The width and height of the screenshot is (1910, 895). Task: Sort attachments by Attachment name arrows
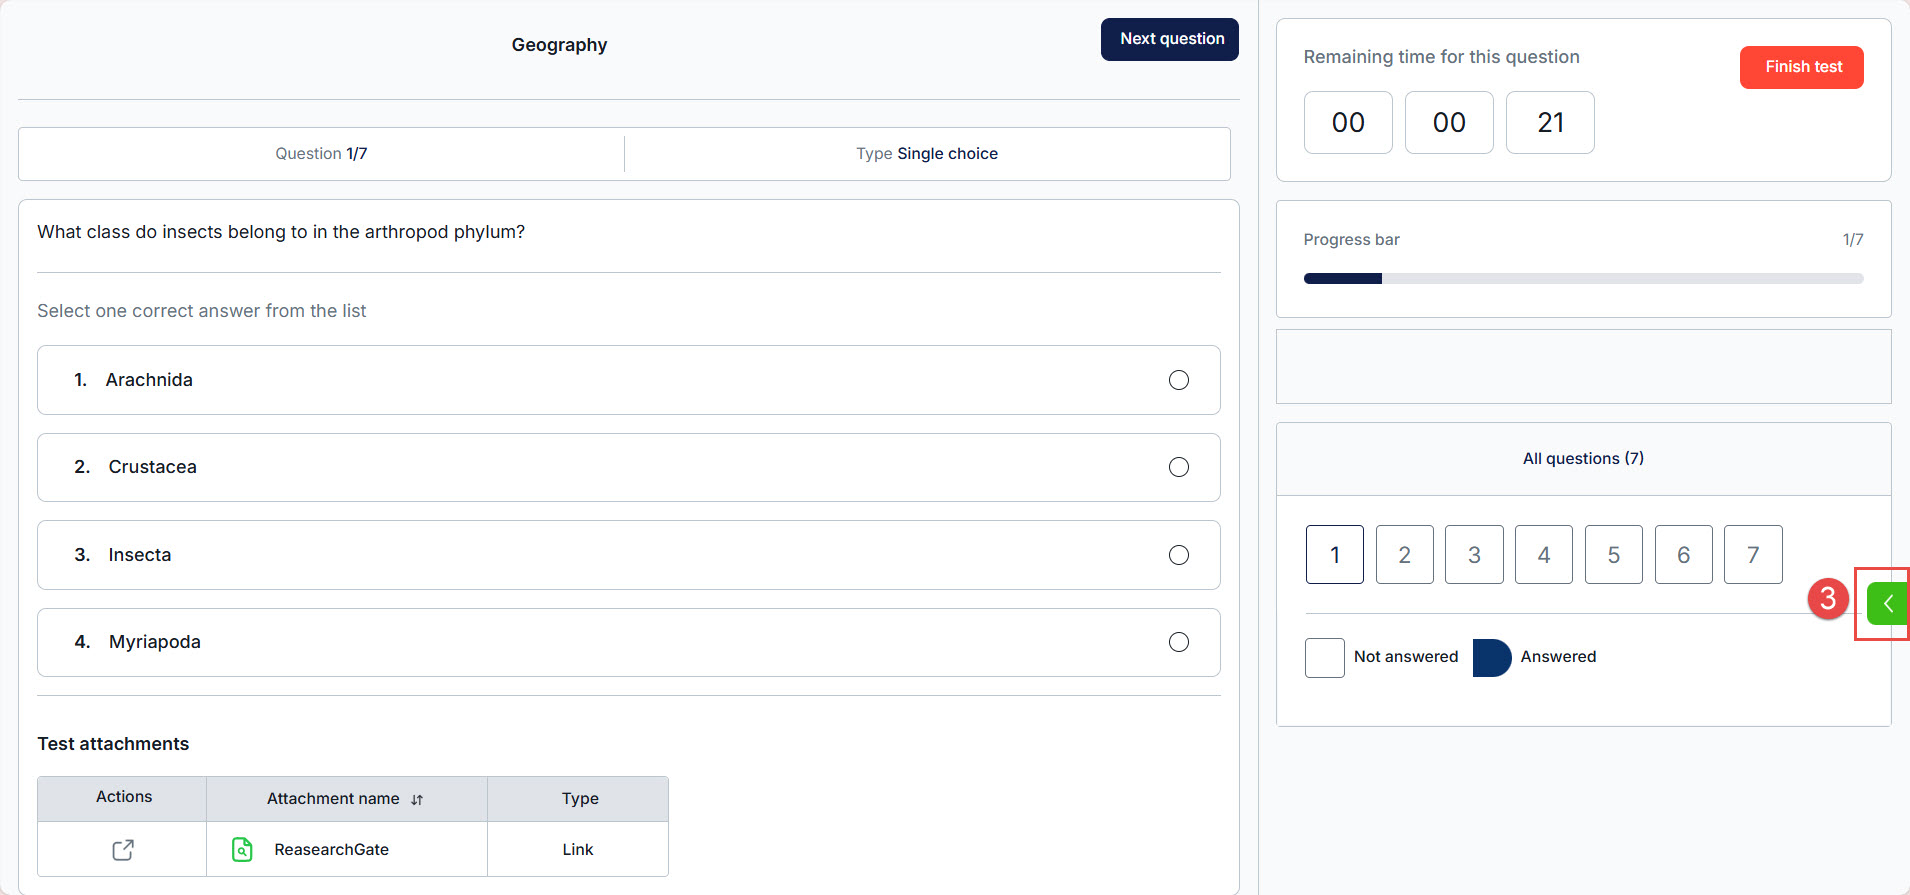417,800
